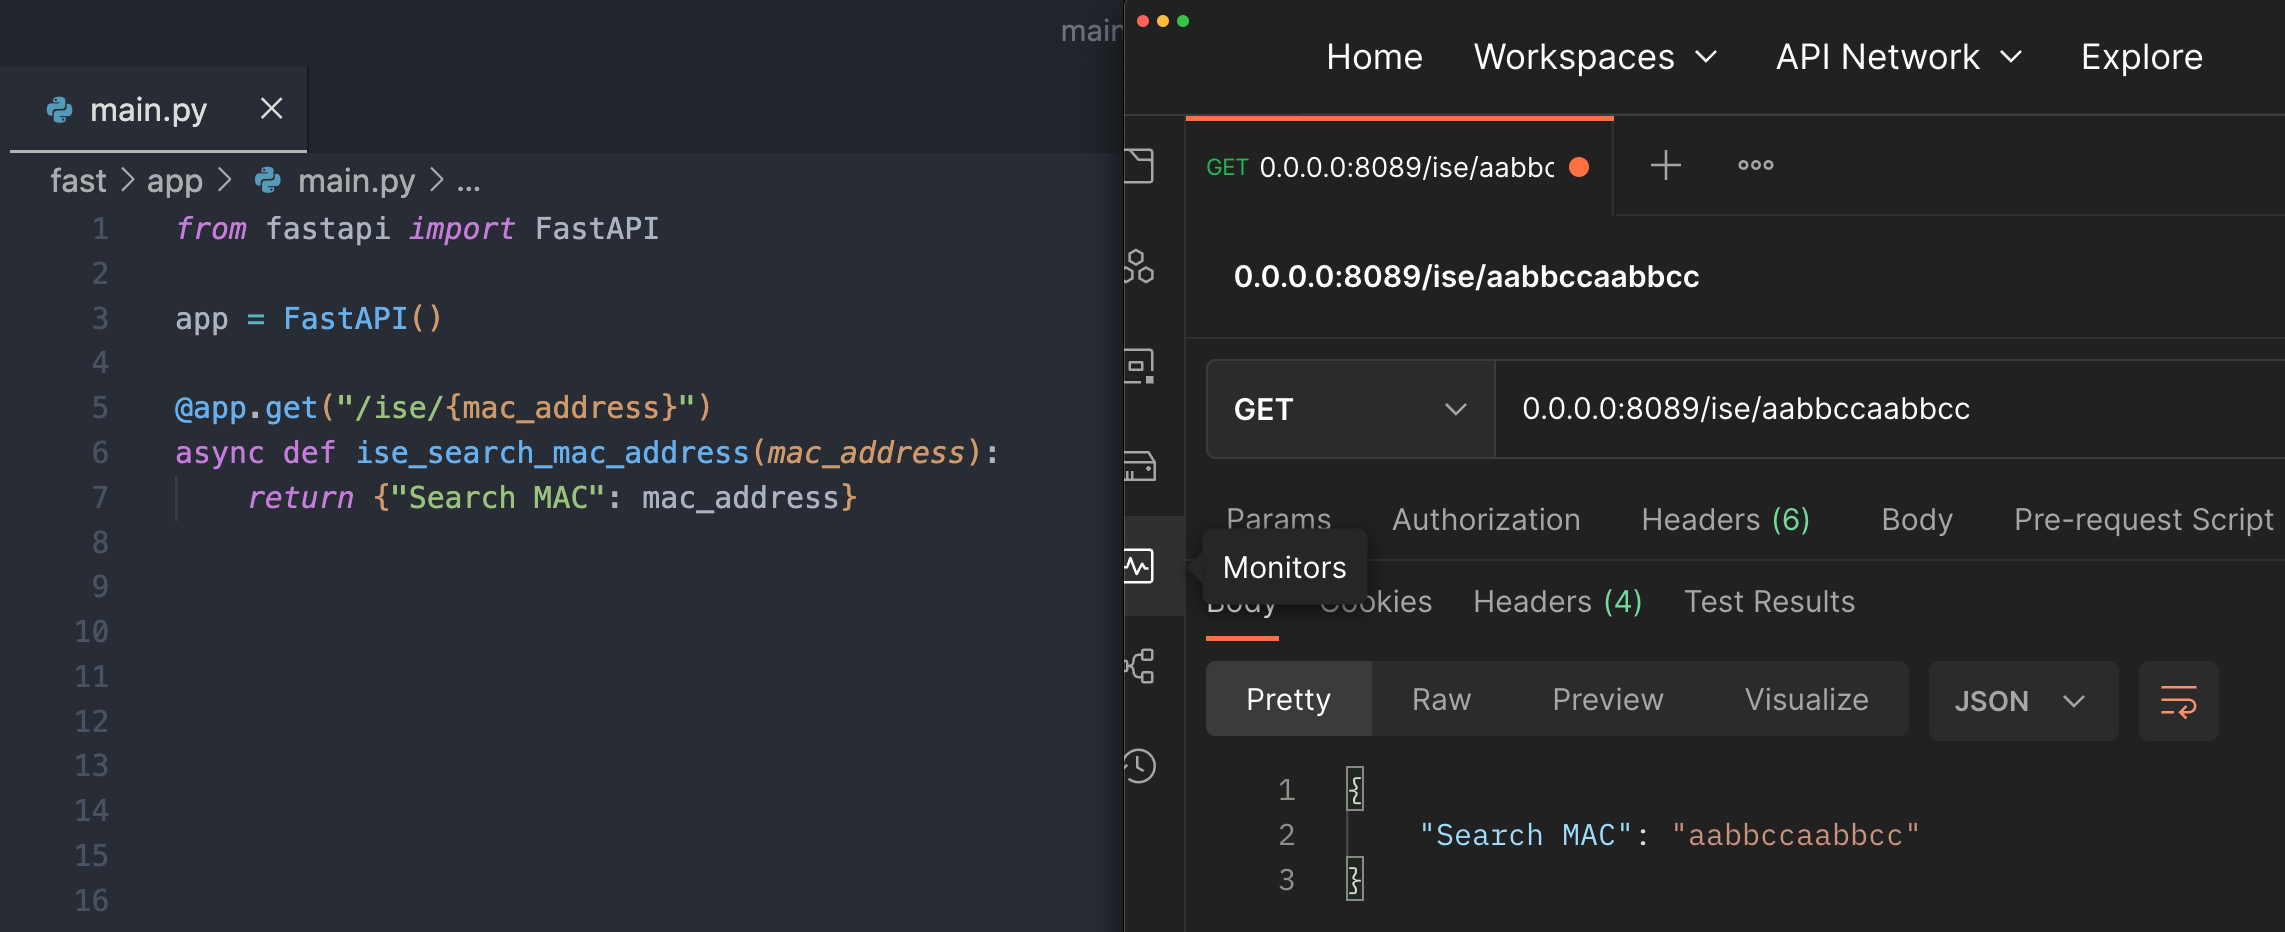Click the plus icon to add request tab
2285x932 pixels.
coord(1665,166)
